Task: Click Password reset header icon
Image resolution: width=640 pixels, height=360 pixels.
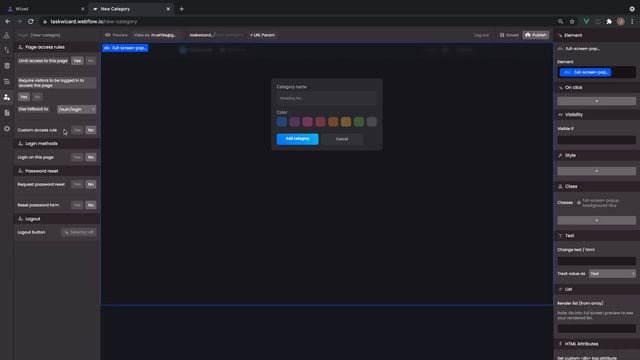Action: click(20, 171)
